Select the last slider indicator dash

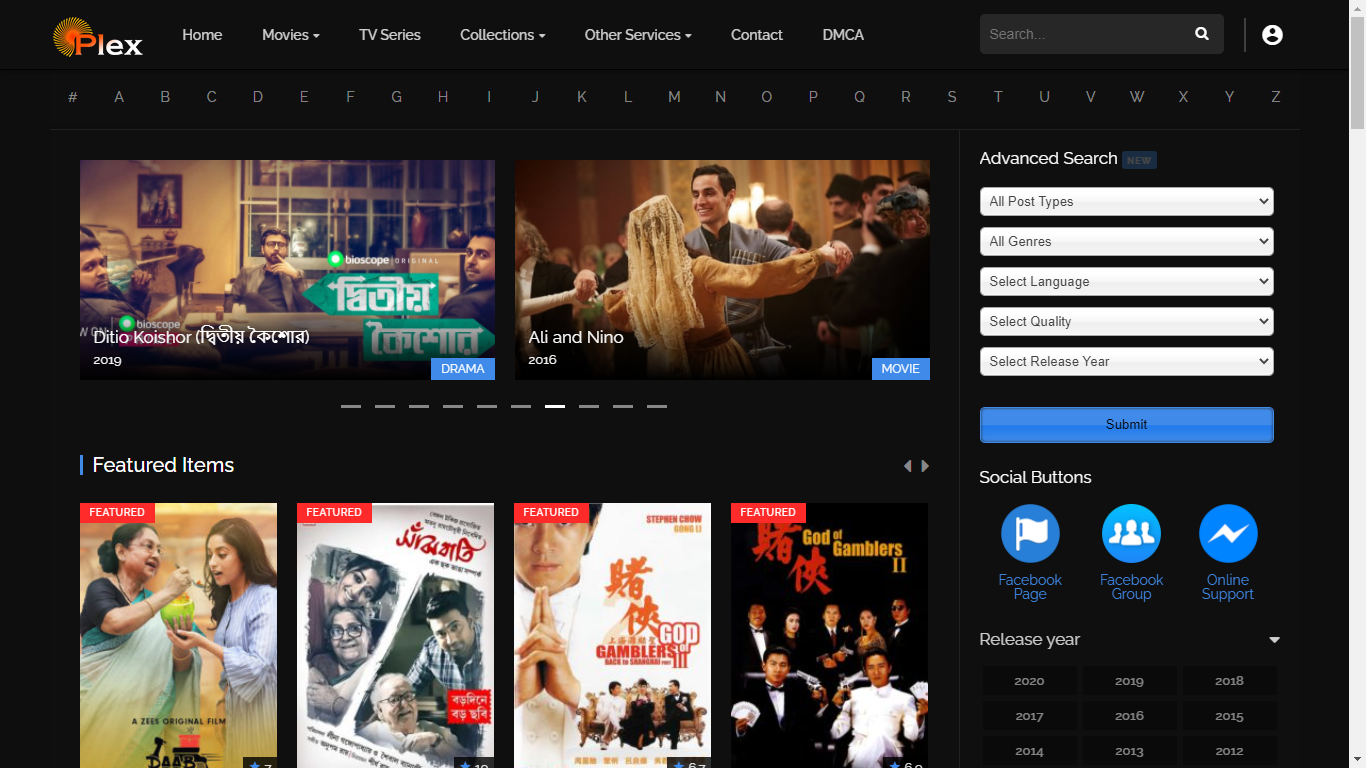pos(657,406)
